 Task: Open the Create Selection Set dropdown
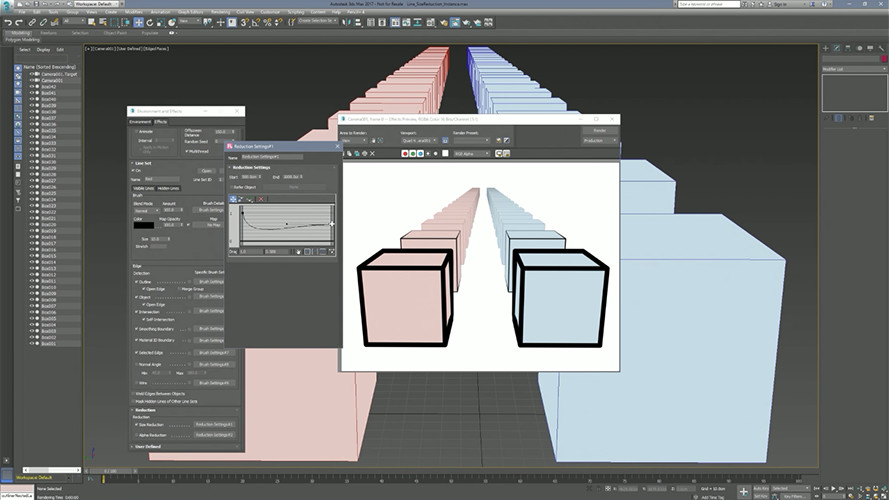point(318,21)
